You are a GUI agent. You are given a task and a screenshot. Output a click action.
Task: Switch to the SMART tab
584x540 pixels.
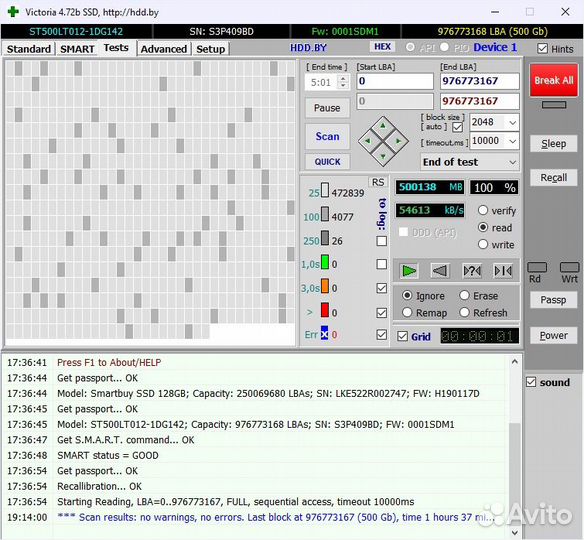click(77, 49)
